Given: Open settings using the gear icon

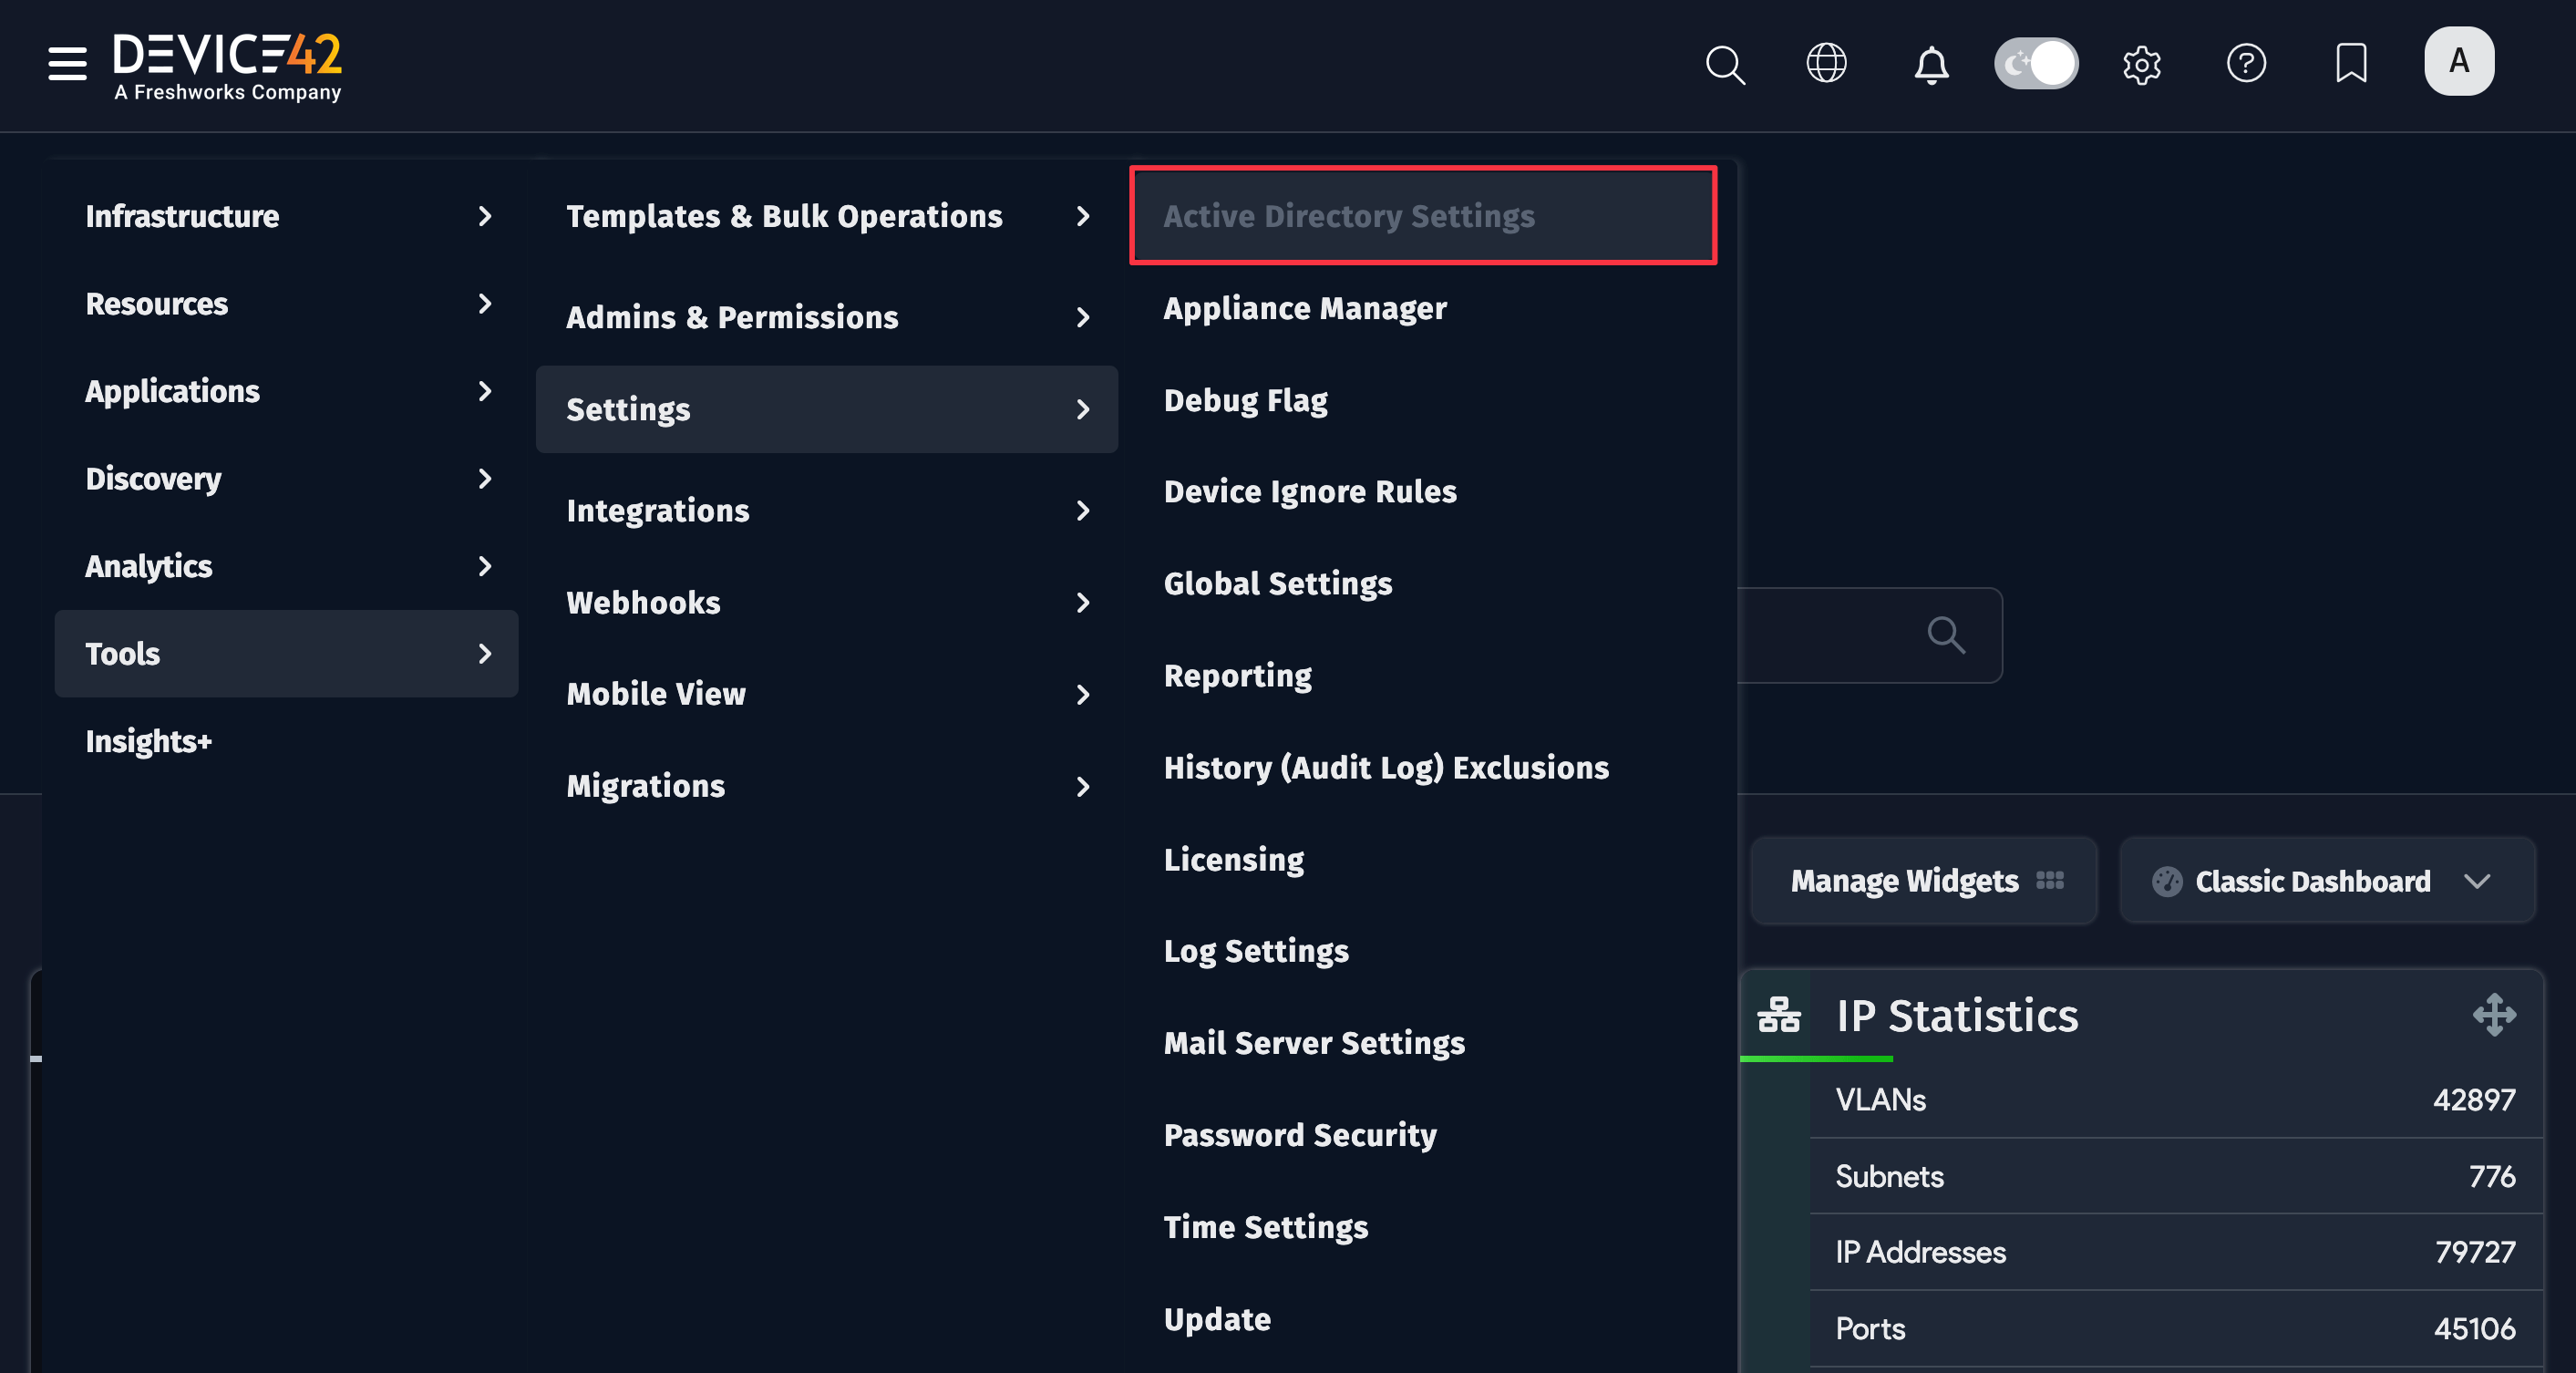Looking at the screenshot, I should [2142, 64].
